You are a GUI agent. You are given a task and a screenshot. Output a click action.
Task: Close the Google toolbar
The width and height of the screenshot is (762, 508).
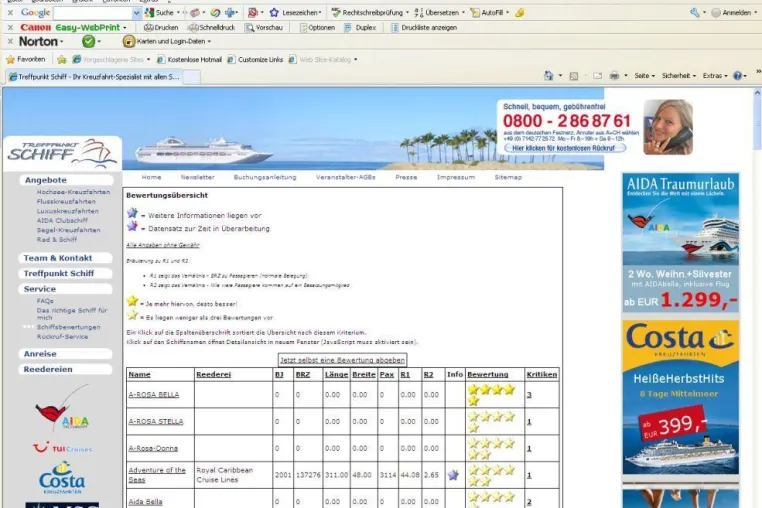pos(10,13)
